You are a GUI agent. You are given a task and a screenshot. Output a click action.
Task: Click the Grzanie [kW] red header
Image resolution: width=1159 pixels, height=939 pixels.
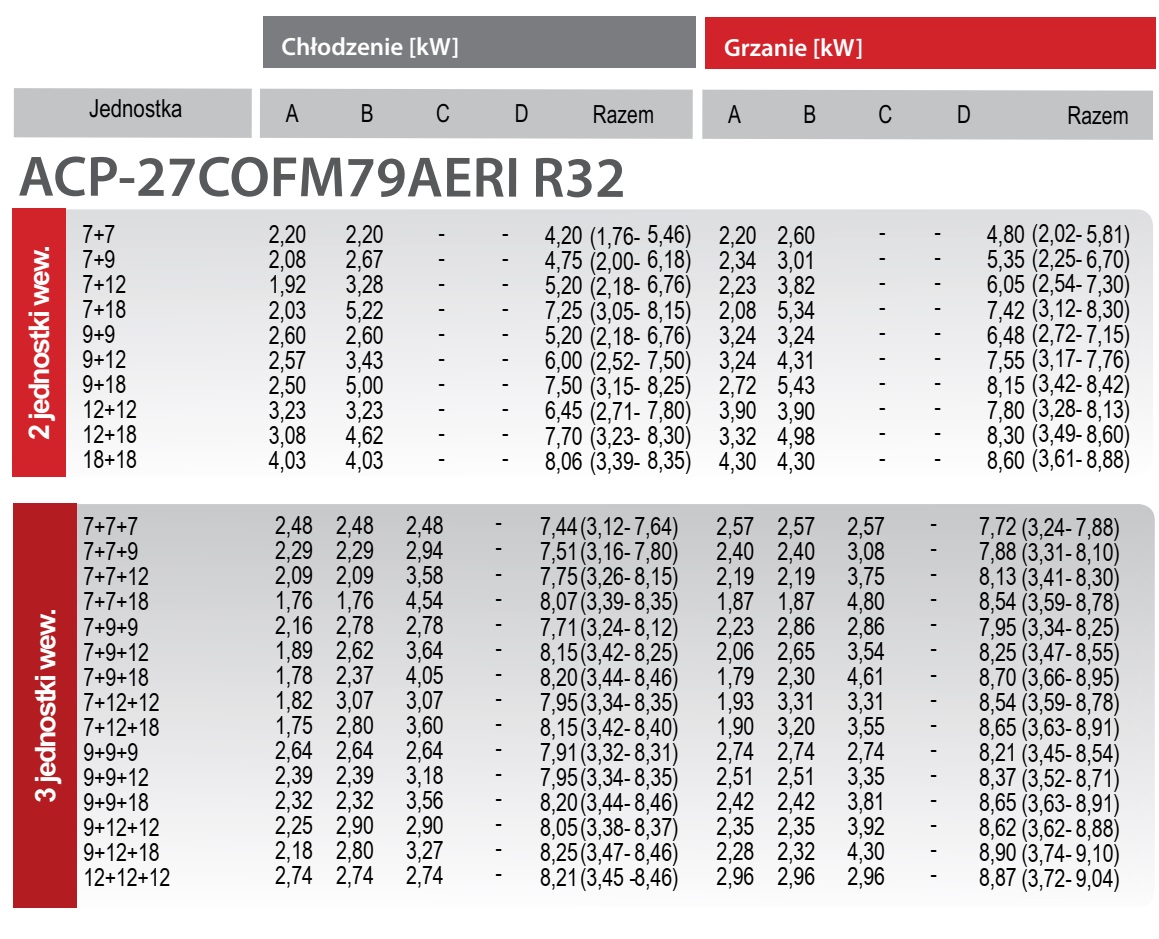(930, 44)
